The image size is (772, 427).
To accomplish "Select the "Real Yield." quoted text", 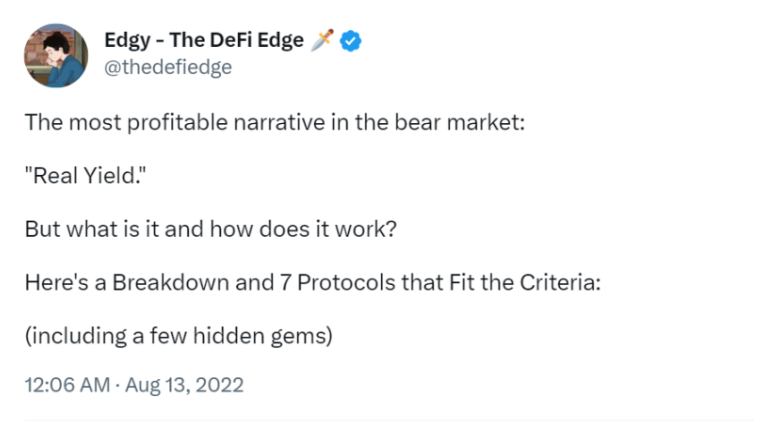I will (x=85, y=175).
